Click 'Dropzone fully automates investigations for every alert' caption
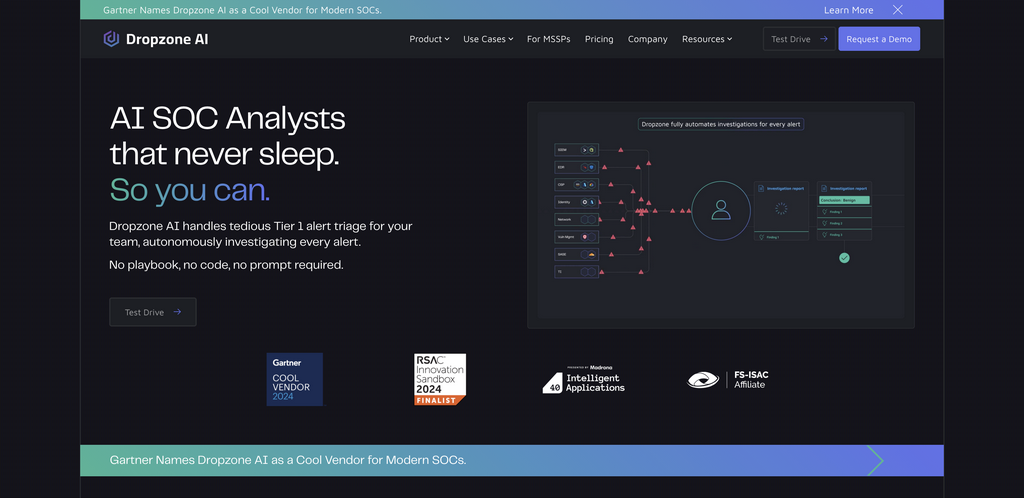 point(721,124)
